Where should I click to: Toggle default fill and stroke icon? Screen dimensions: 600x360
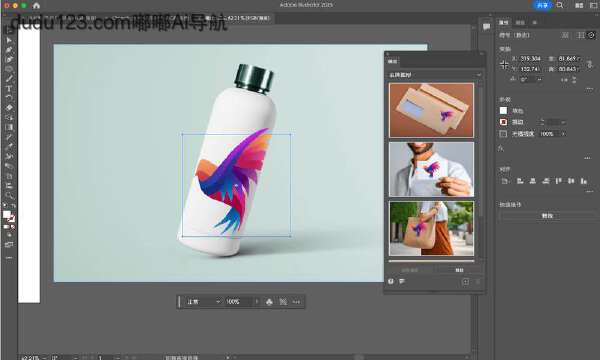pos(5,206)
